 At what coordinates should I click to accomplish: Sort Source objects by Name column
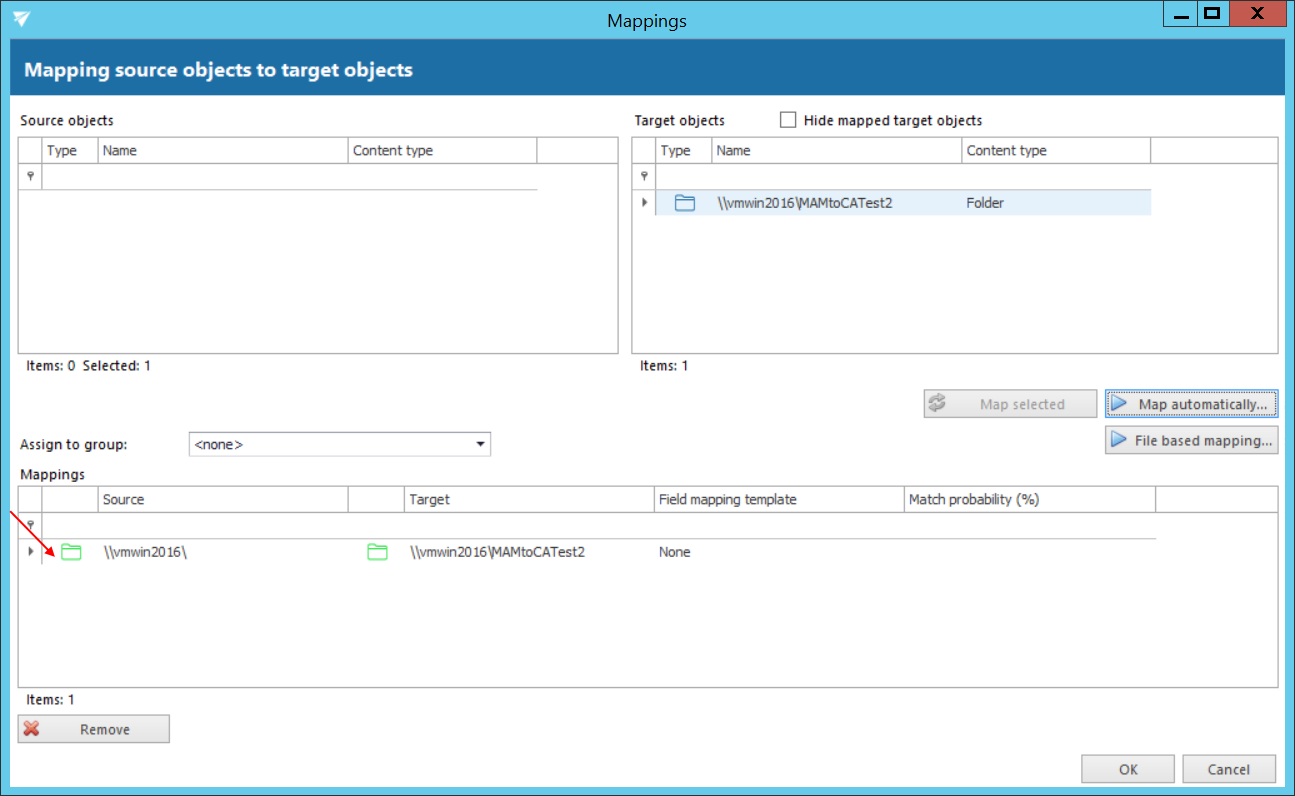tap(222, 151)
